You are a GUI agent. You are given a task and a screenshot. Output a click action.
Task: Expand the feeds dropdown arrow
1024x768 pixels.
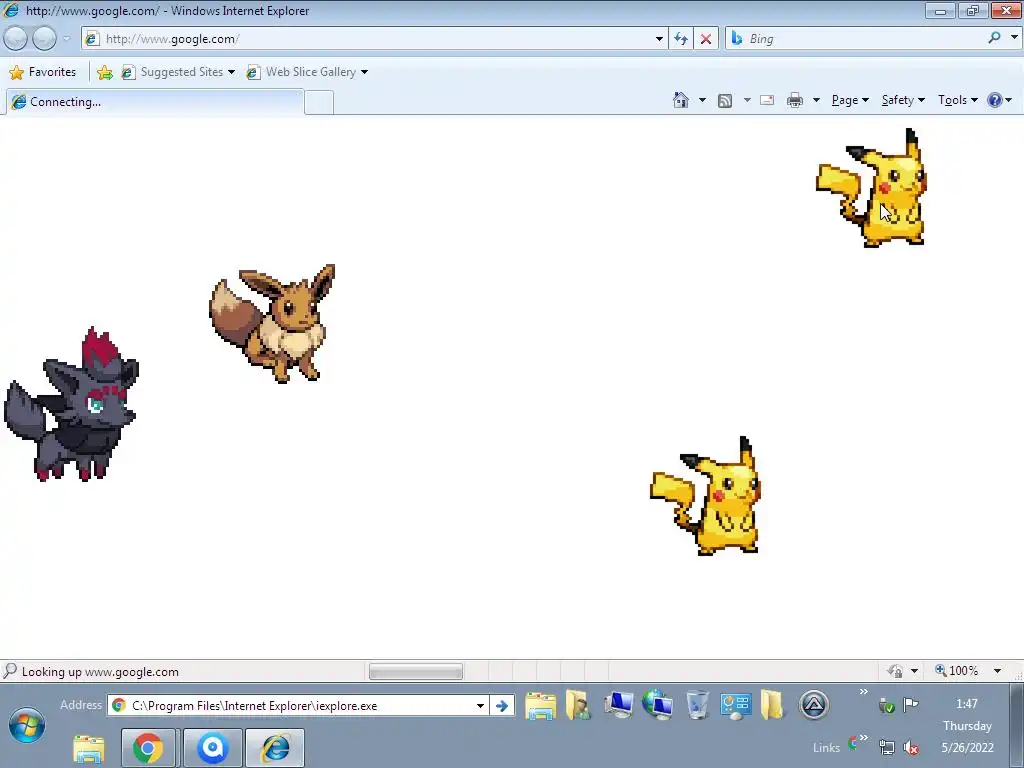747,100
